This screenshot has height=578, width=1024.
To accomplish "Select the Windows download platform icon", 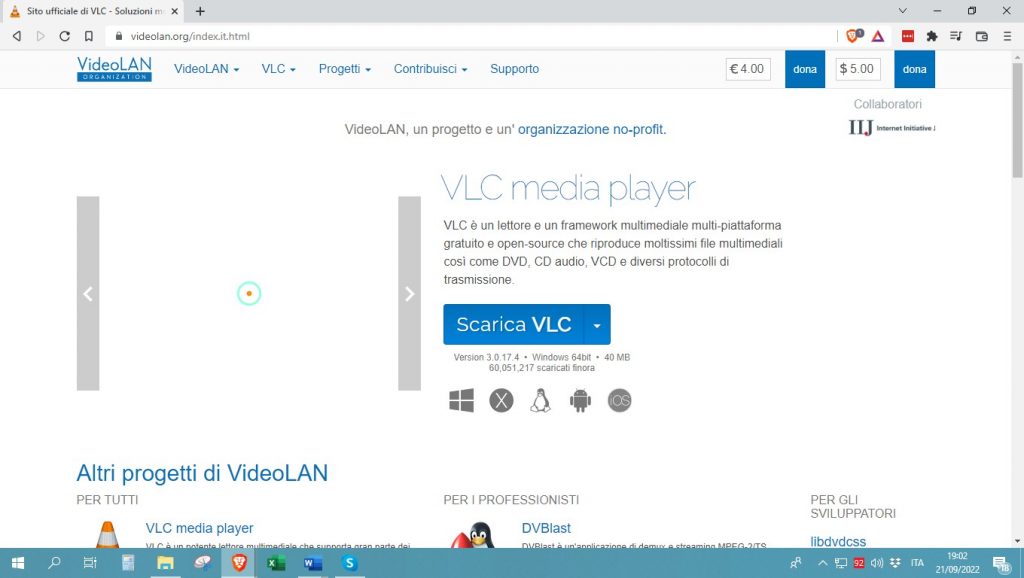I will 460,400.
